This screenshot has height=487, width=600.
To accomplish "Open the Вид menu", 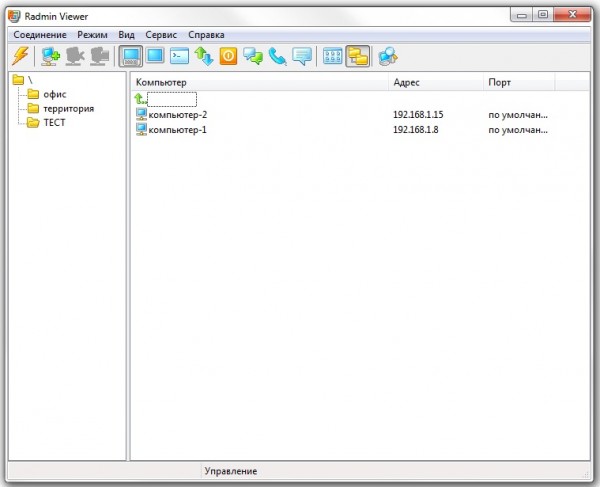I will coord(126,35).
